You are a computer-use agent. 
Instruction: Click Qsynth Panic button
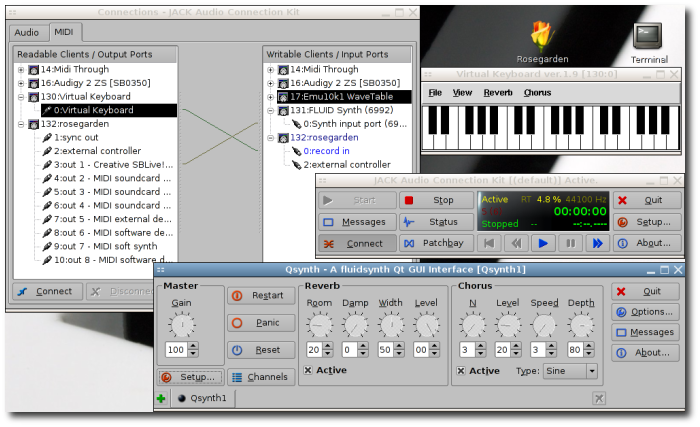pos(261,322)
